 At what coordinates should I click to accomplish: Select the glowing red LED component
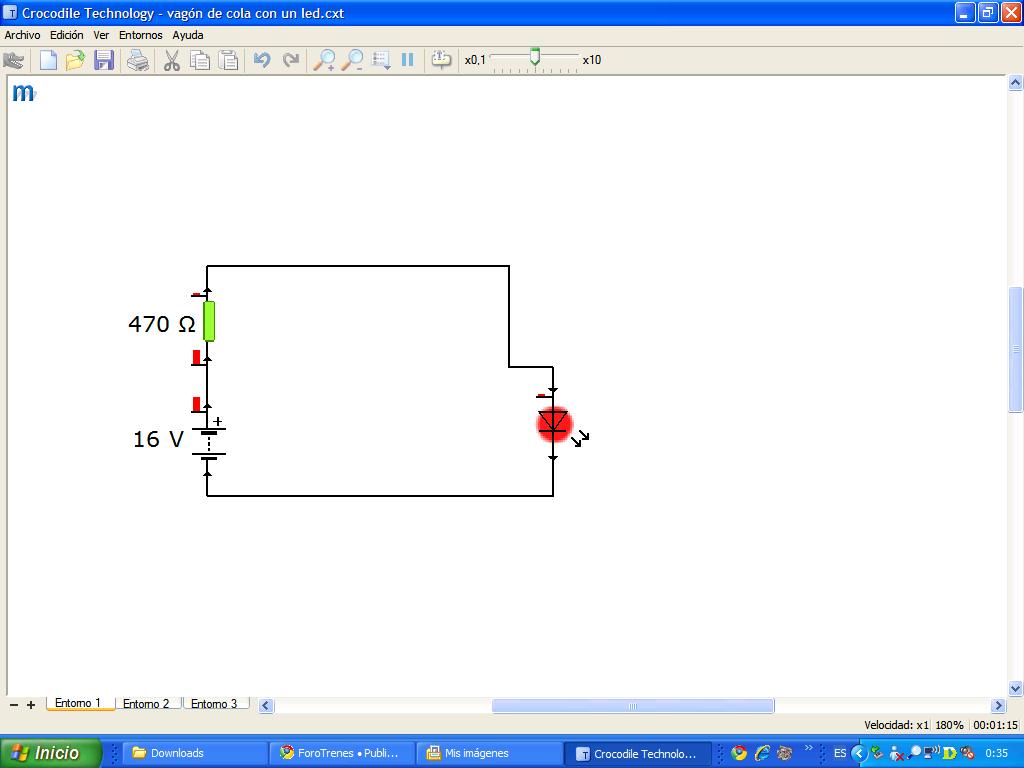(x=554, y=424)
